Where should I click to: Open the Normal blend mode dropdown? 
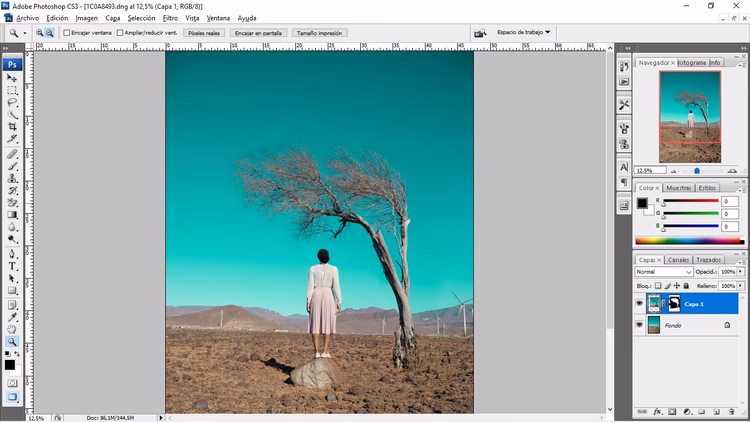pyautogui.click(x=664, y=272)
